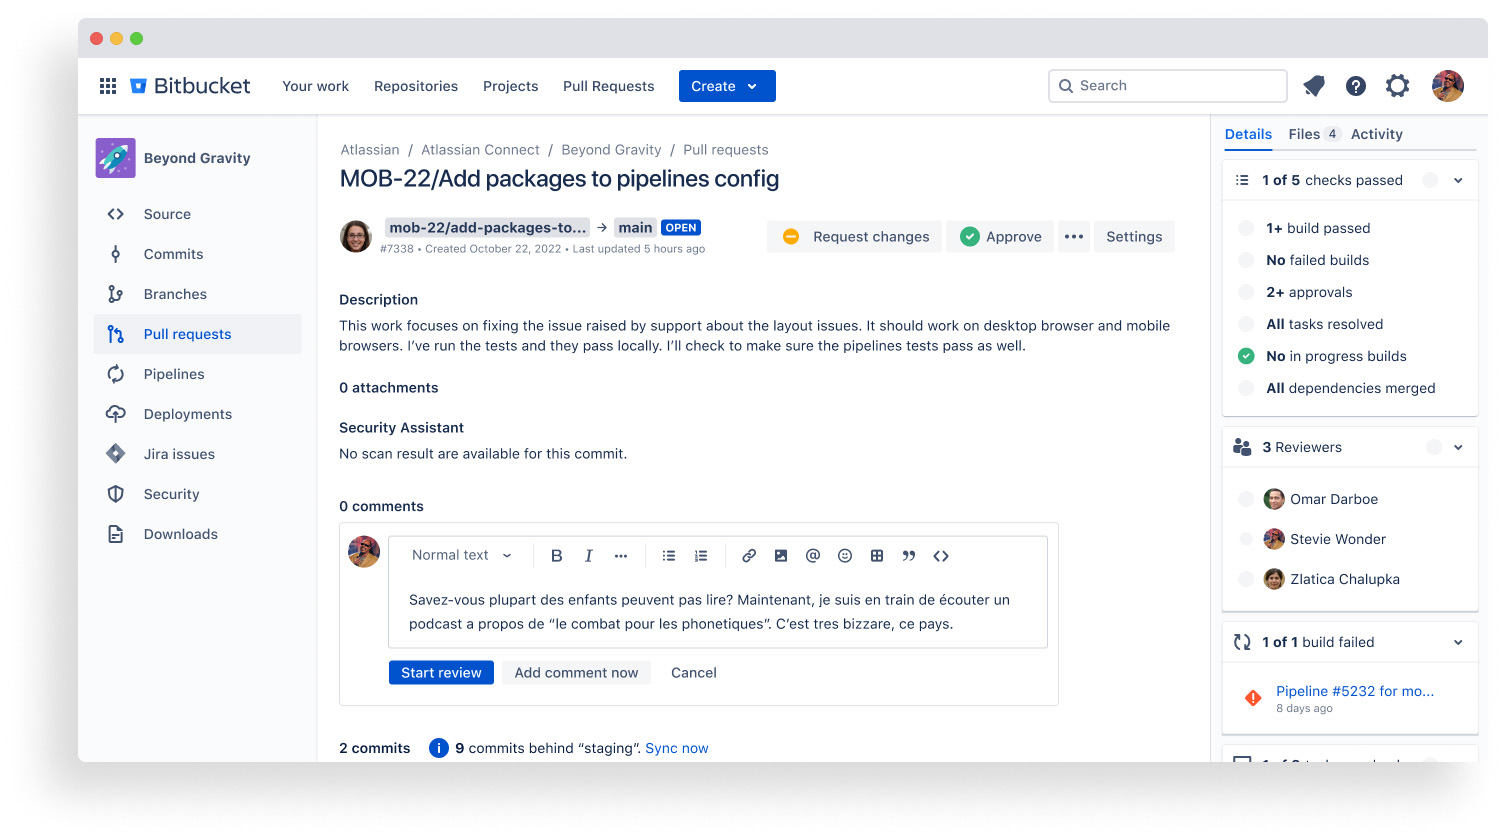The image size is (1506, 840).
Task: Toggle the status circle beside Zlatica Chalupka
Action: coord(1246,579)
